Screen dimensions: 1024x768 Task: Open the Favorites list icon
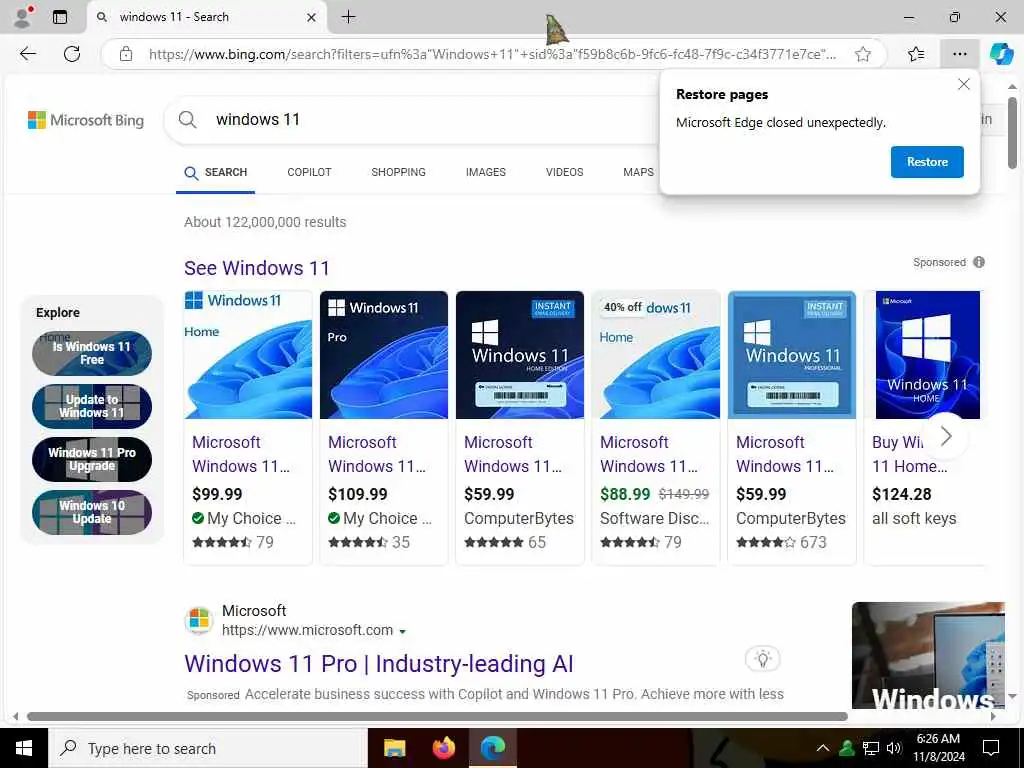point(916,54)
